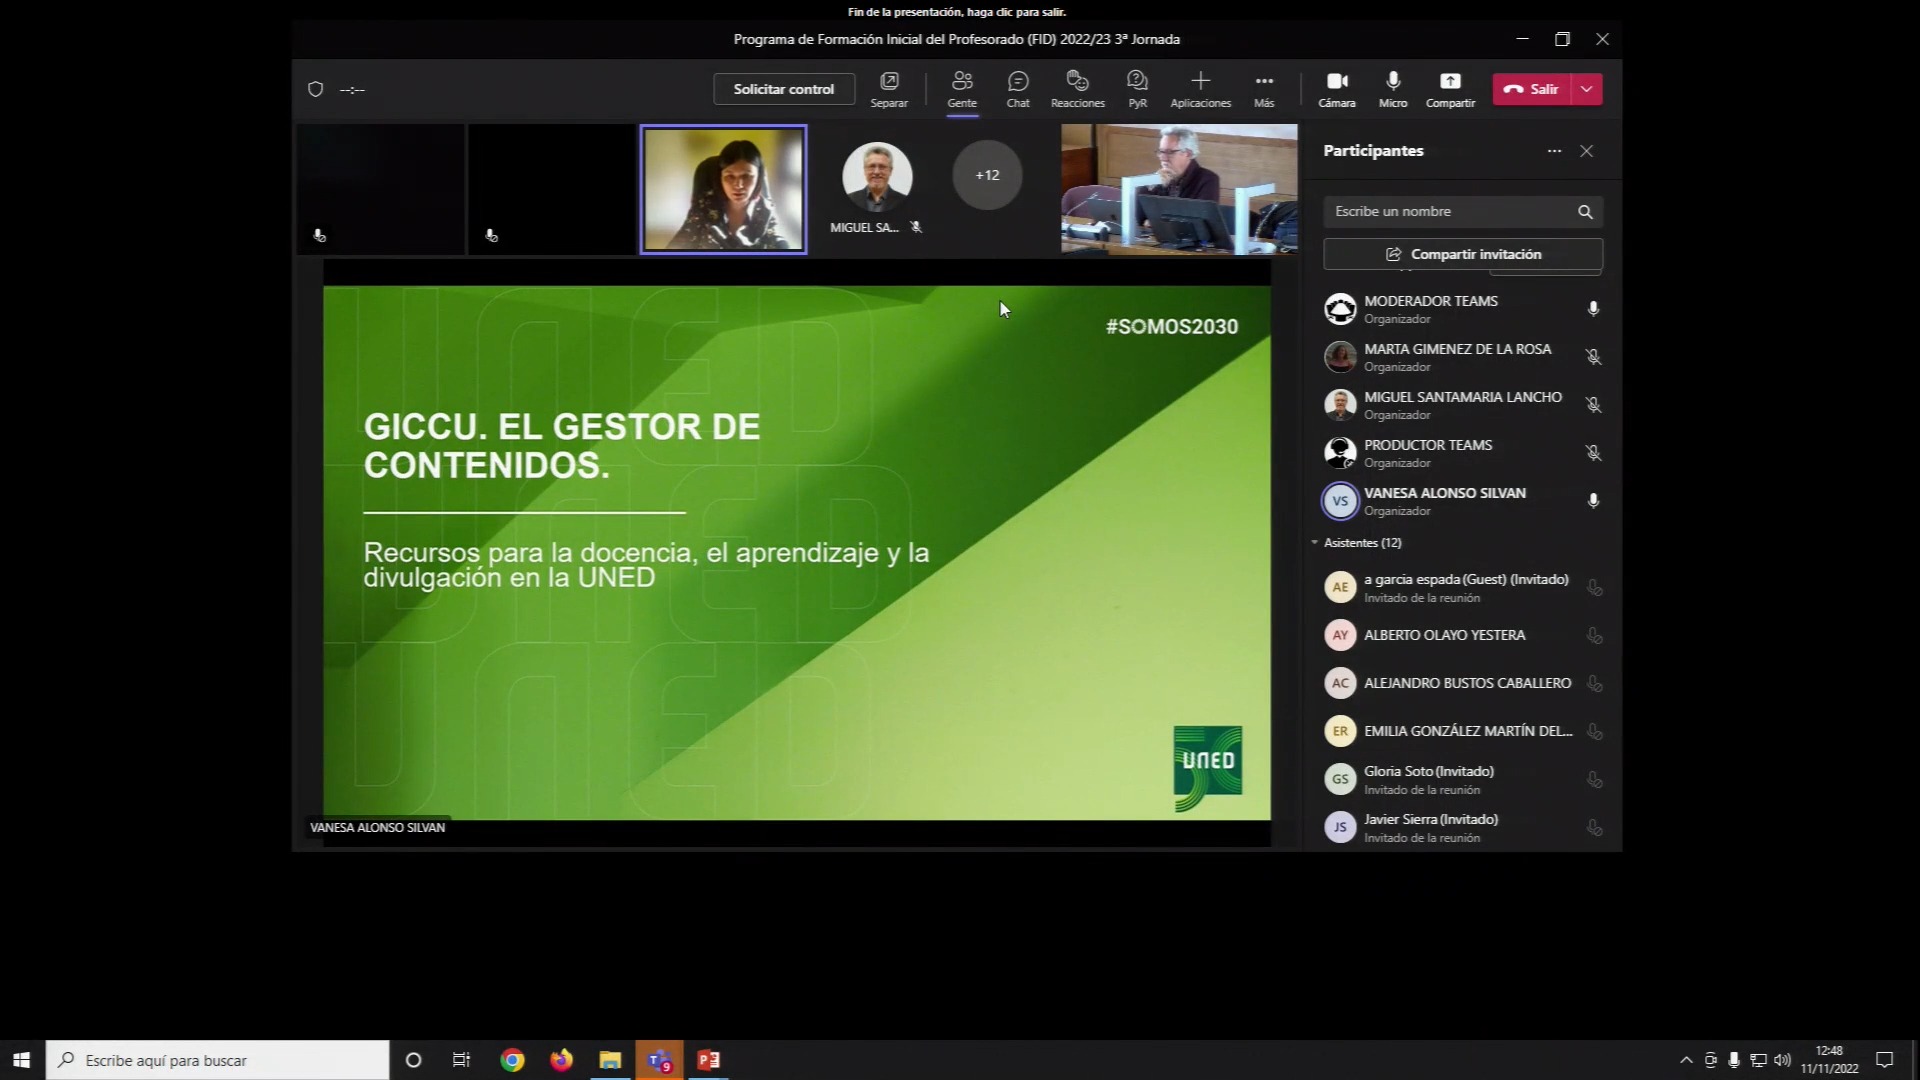Viewport: 1920px width, 1080px height.
Task: Open Participantes panel more options
Action: click(x=1554, y=151)
